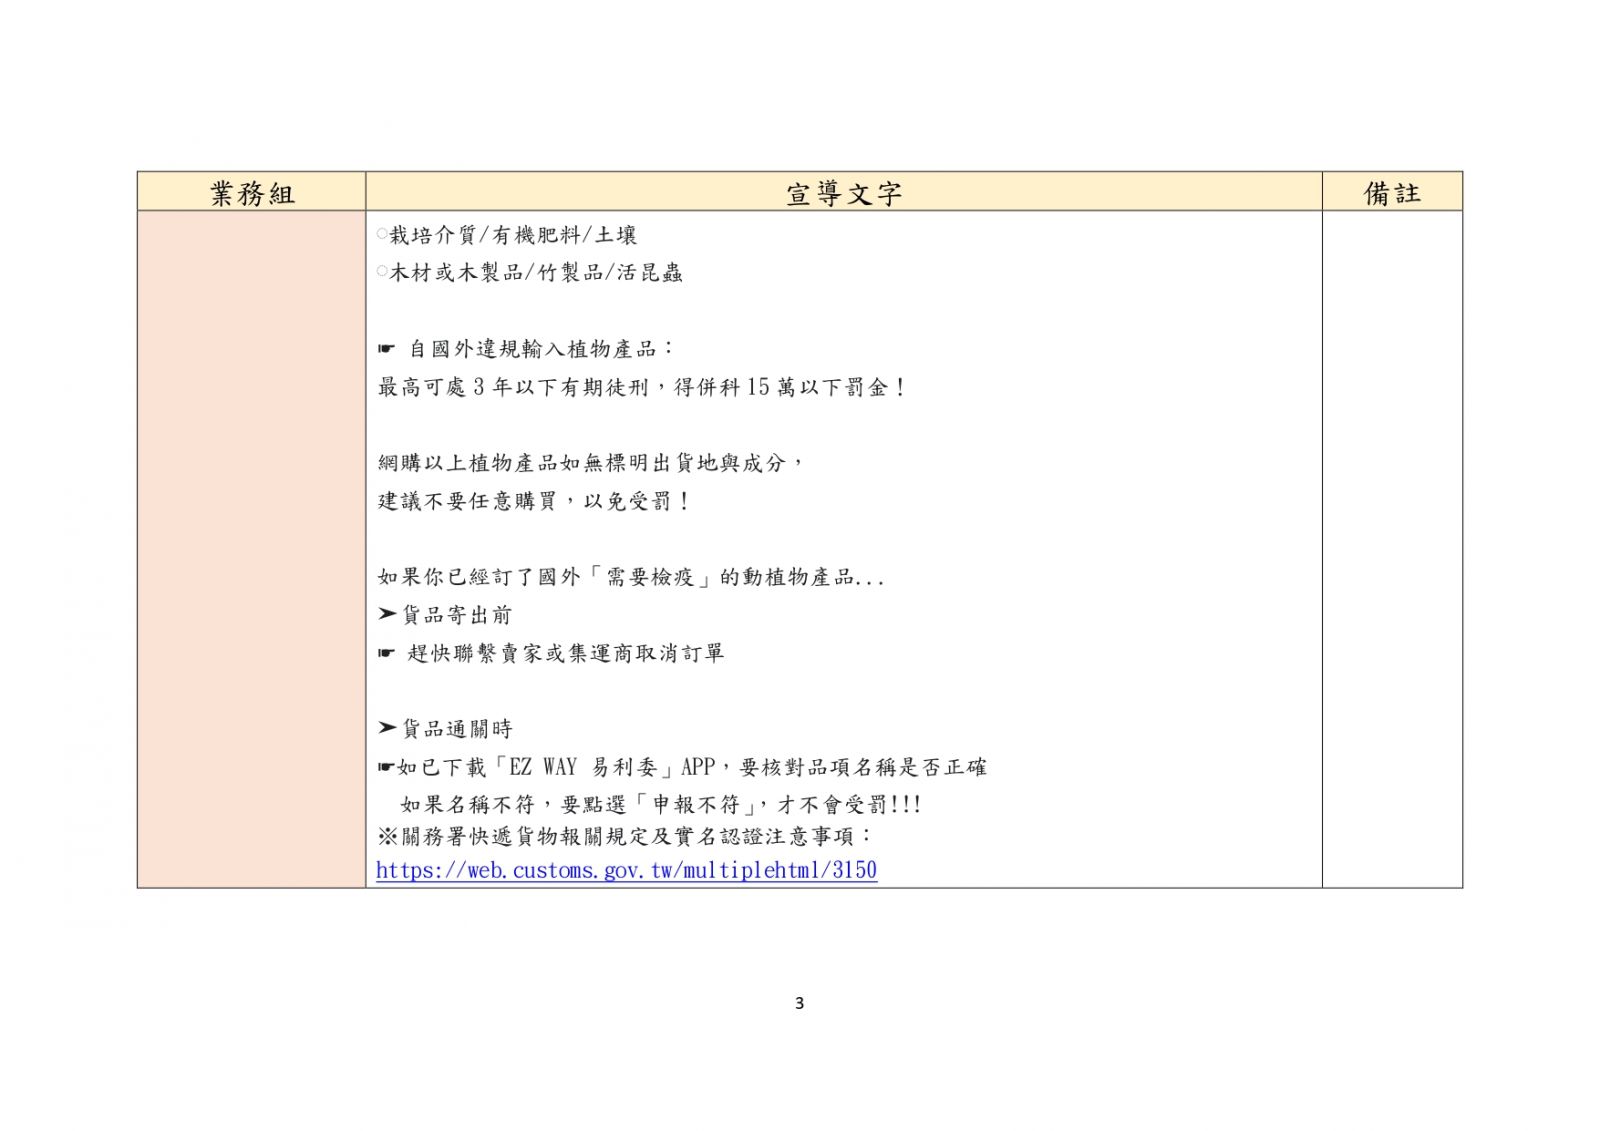
Task: Click the pointing hand before 趕快聯繫賣家
Action: (386, 654)
